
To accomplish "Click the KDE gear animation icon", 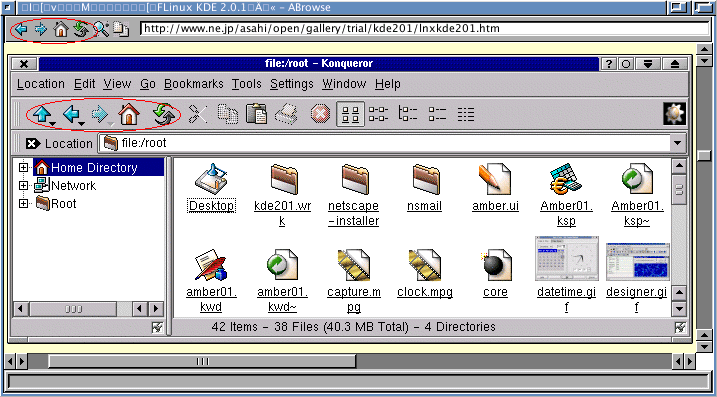I will 674,114.
